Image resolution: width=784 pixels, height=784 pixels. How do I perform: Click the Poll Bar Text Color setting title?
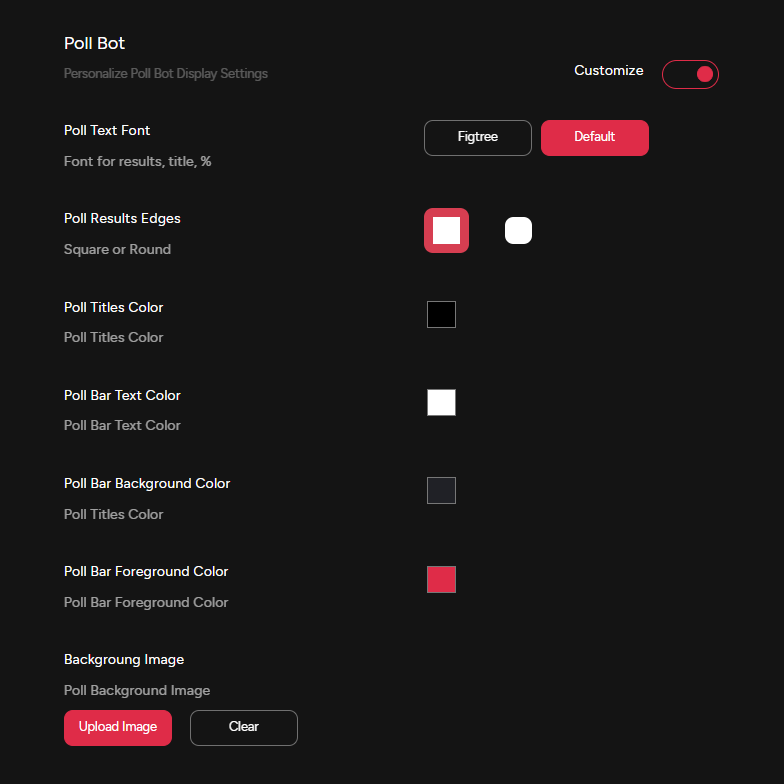(122, 395)
